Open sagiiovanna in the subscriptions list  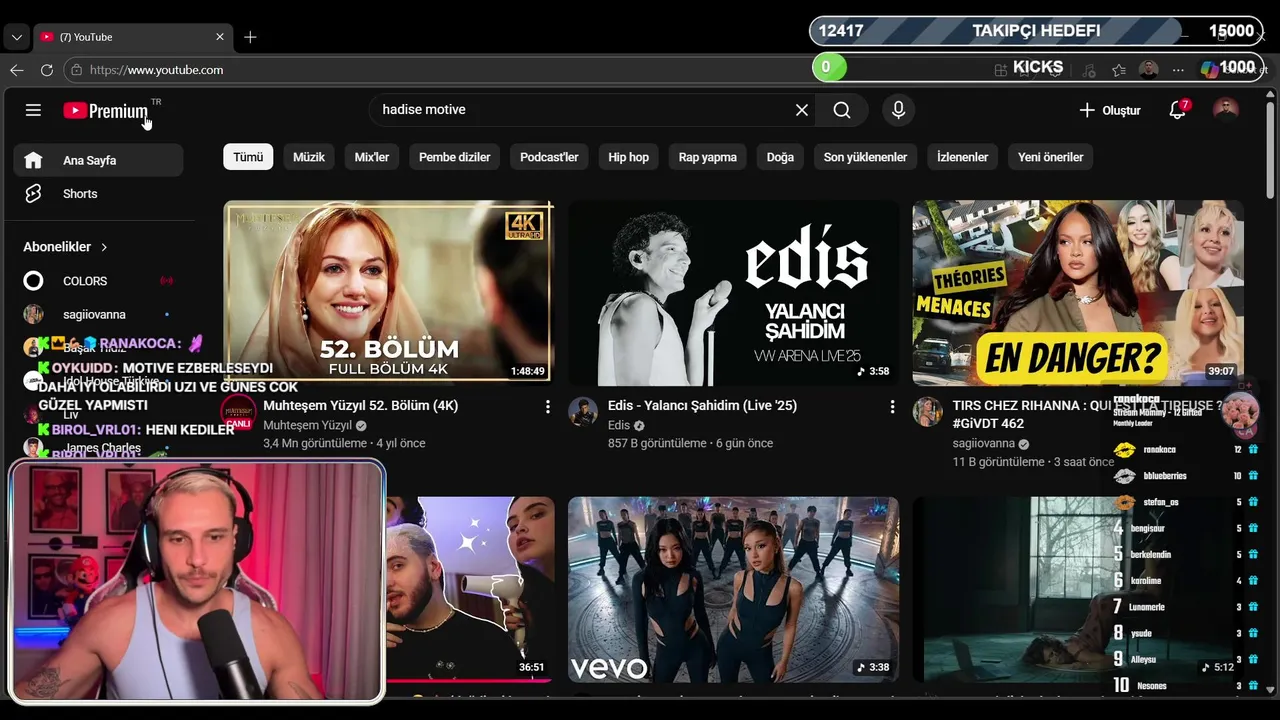point(94,314)
